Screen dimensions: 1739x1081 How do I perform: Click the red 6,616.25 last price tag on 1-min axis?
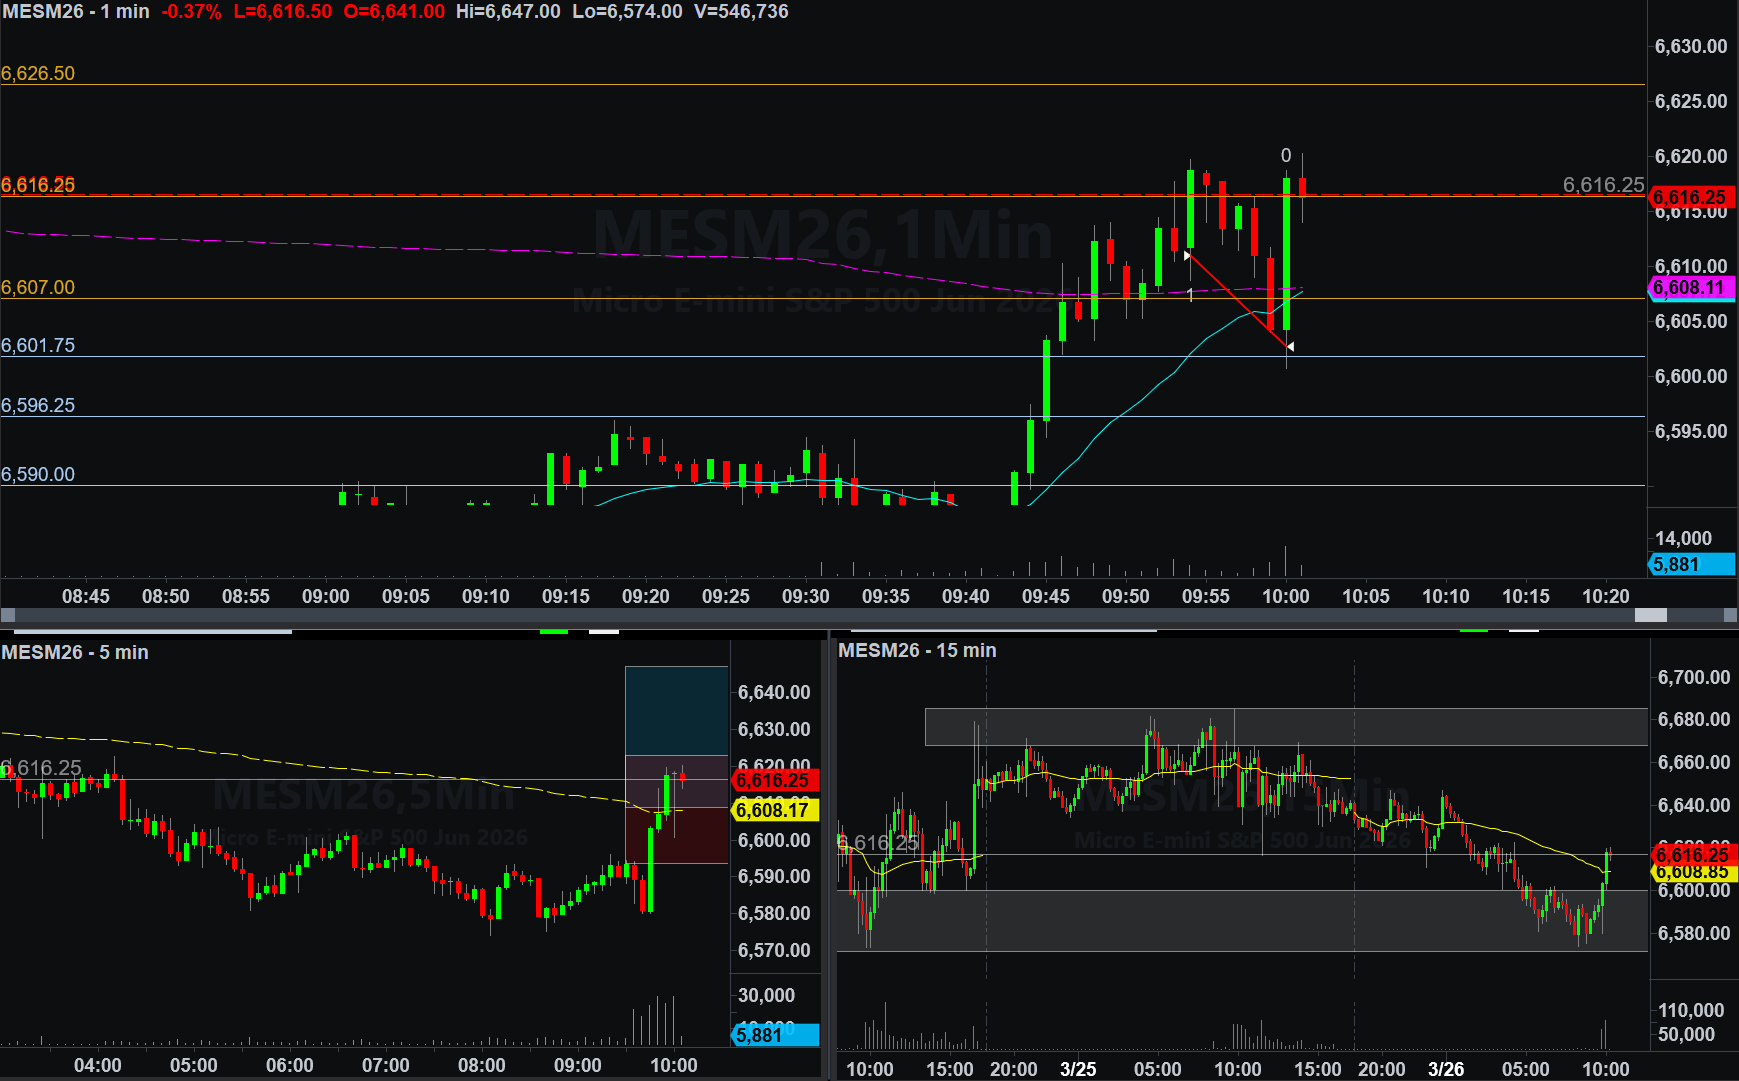[1690, 197]
